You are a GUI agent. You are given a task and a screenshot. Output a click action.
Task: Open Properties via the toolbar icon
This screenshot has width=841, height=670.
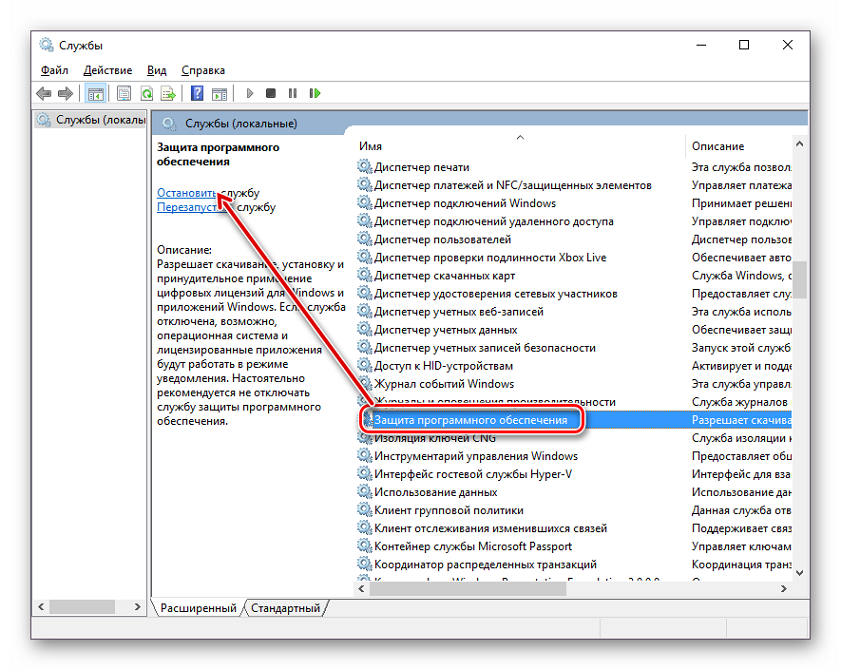123,94
